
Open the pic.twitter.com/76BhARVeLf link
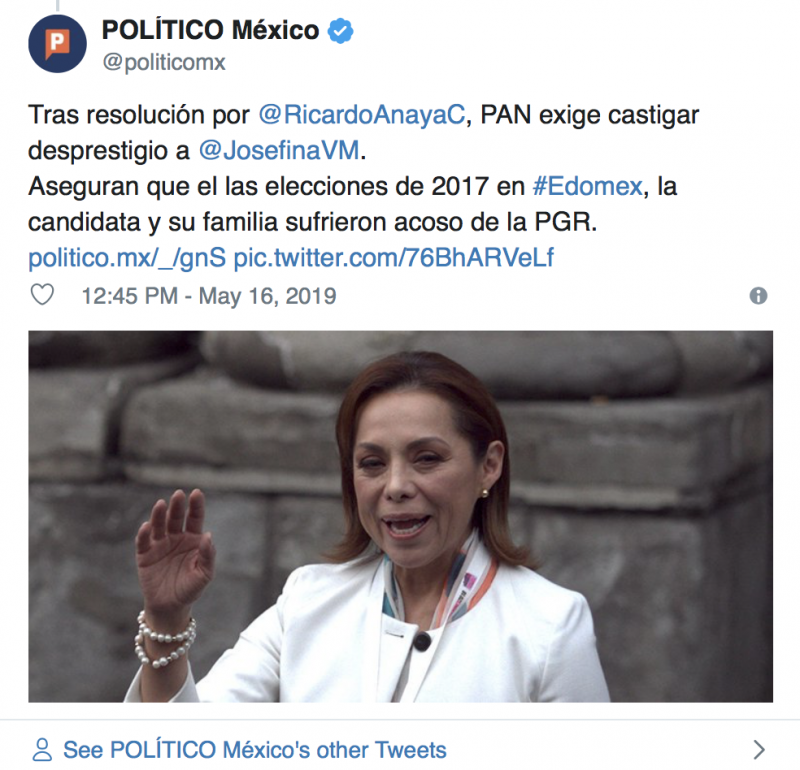tap(393, 258)
